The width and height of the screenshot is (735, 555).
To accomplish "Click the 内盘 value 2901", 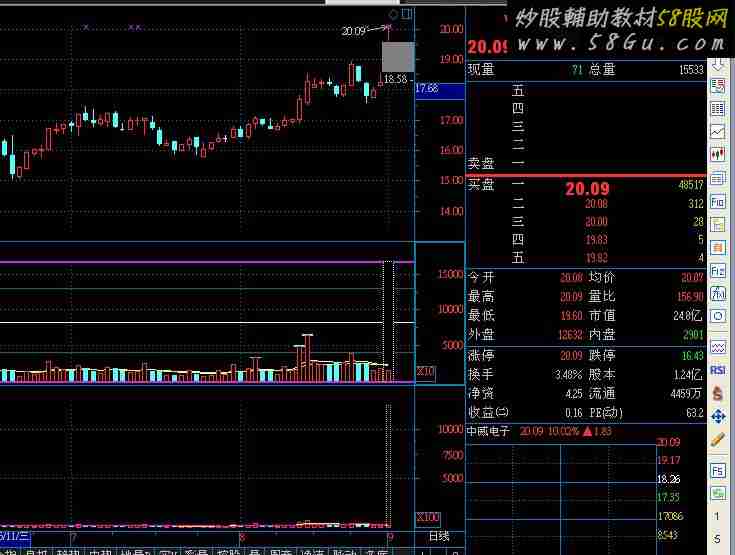I will pos(693,335).
